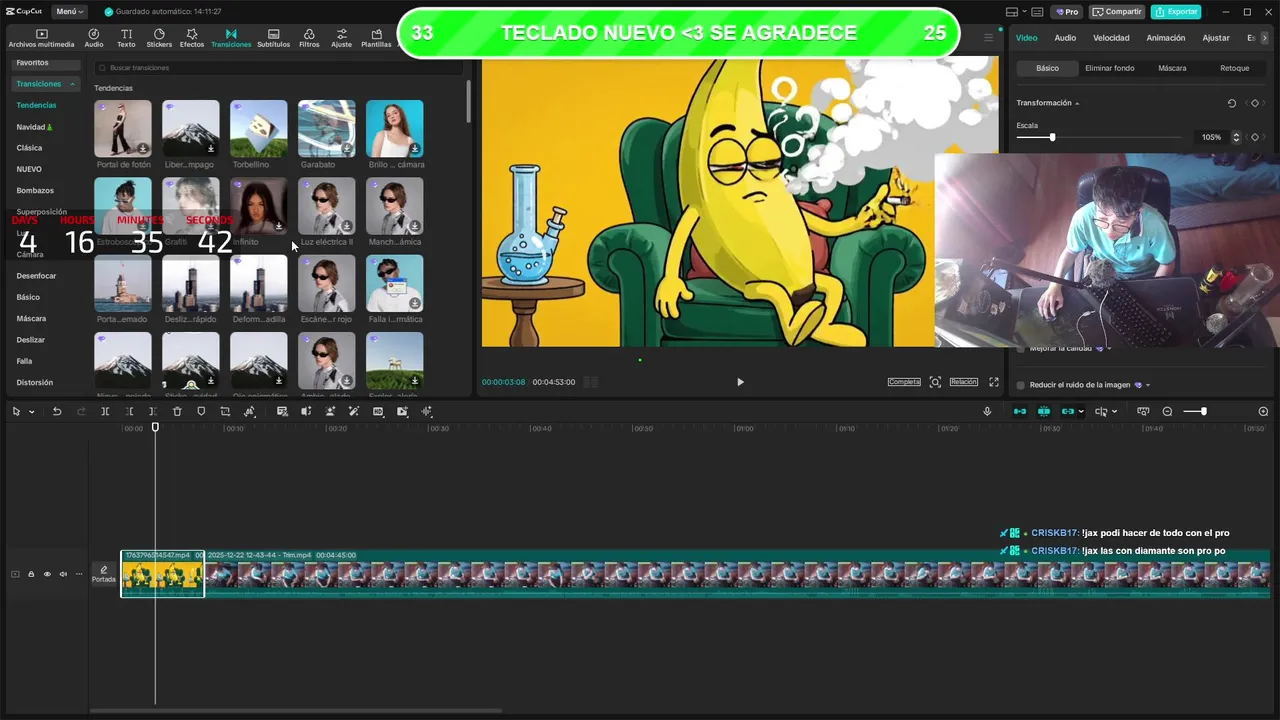
Task: Open the Efectos panel
Action: (192, 38)
